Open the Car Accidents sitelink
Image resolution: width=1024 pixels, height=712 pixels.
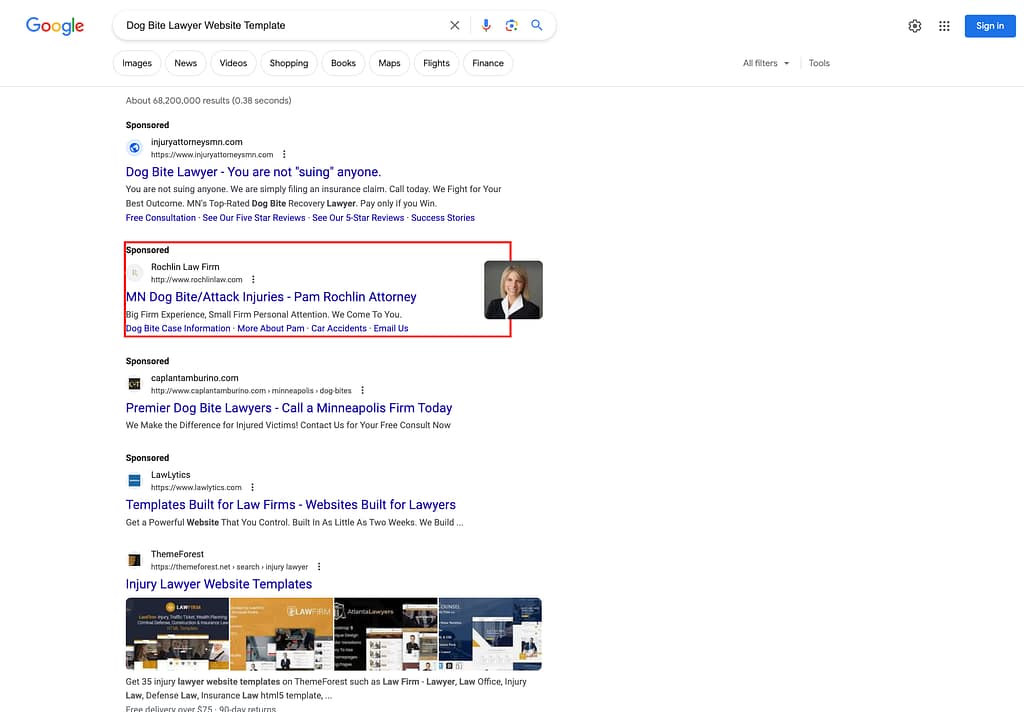click(339, 329)
